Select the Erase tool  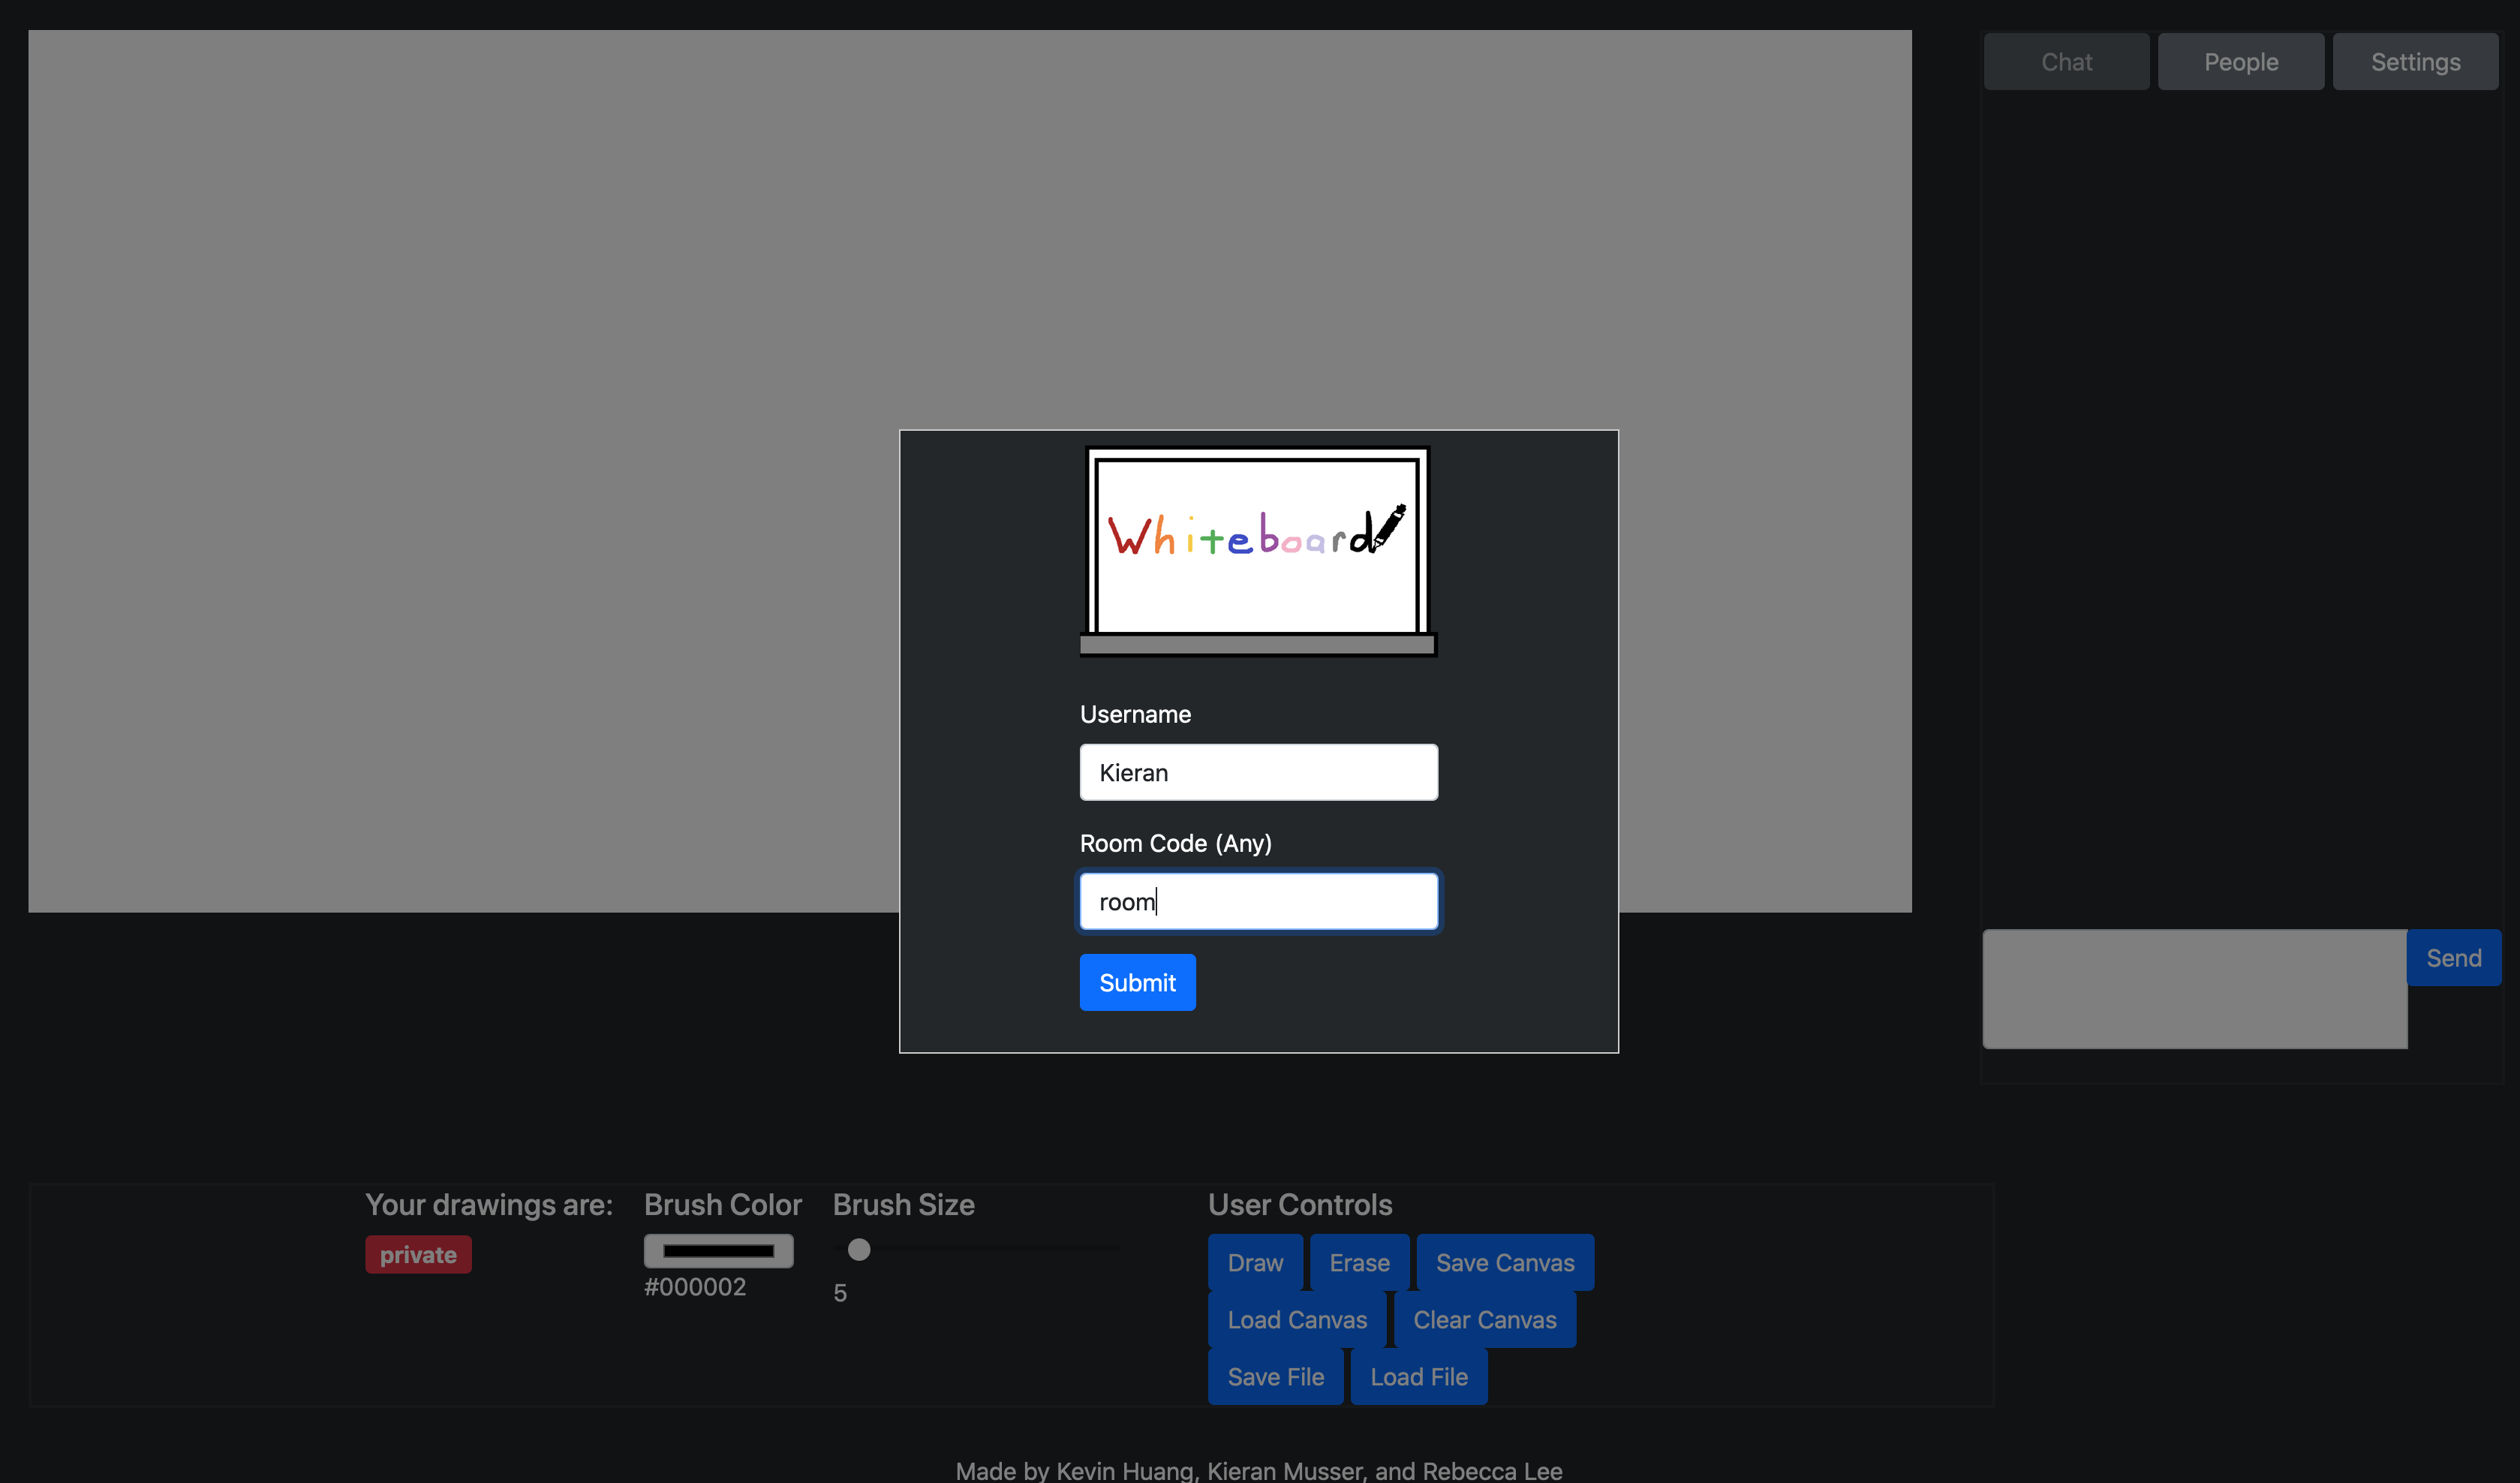pos(1359,1262)
